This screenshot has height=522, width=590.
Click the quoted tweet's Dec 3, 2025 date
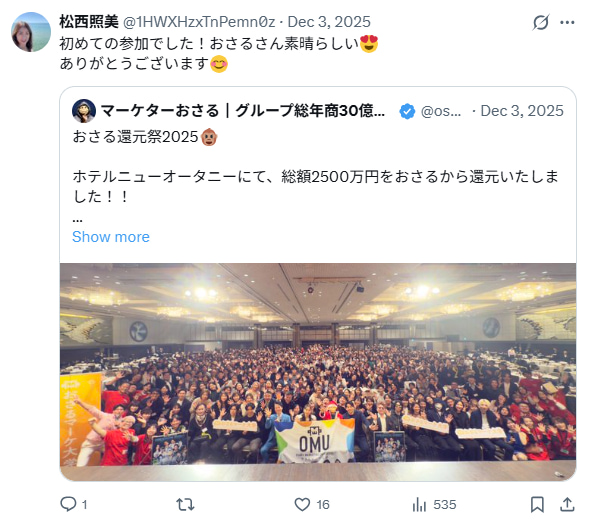pos(522,111)
